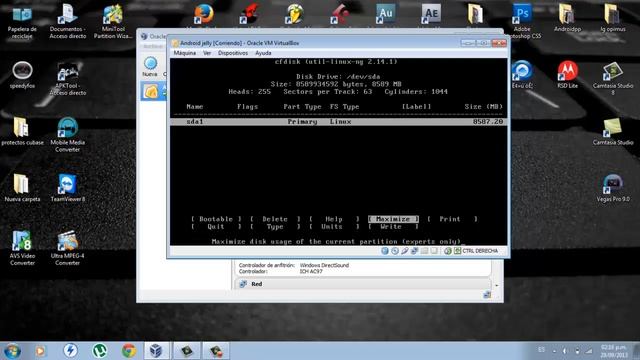This screenshot has width=640, height=360.
Task: Open the Documentos - Acceso directo shortcut
Action: click(68, 22)
